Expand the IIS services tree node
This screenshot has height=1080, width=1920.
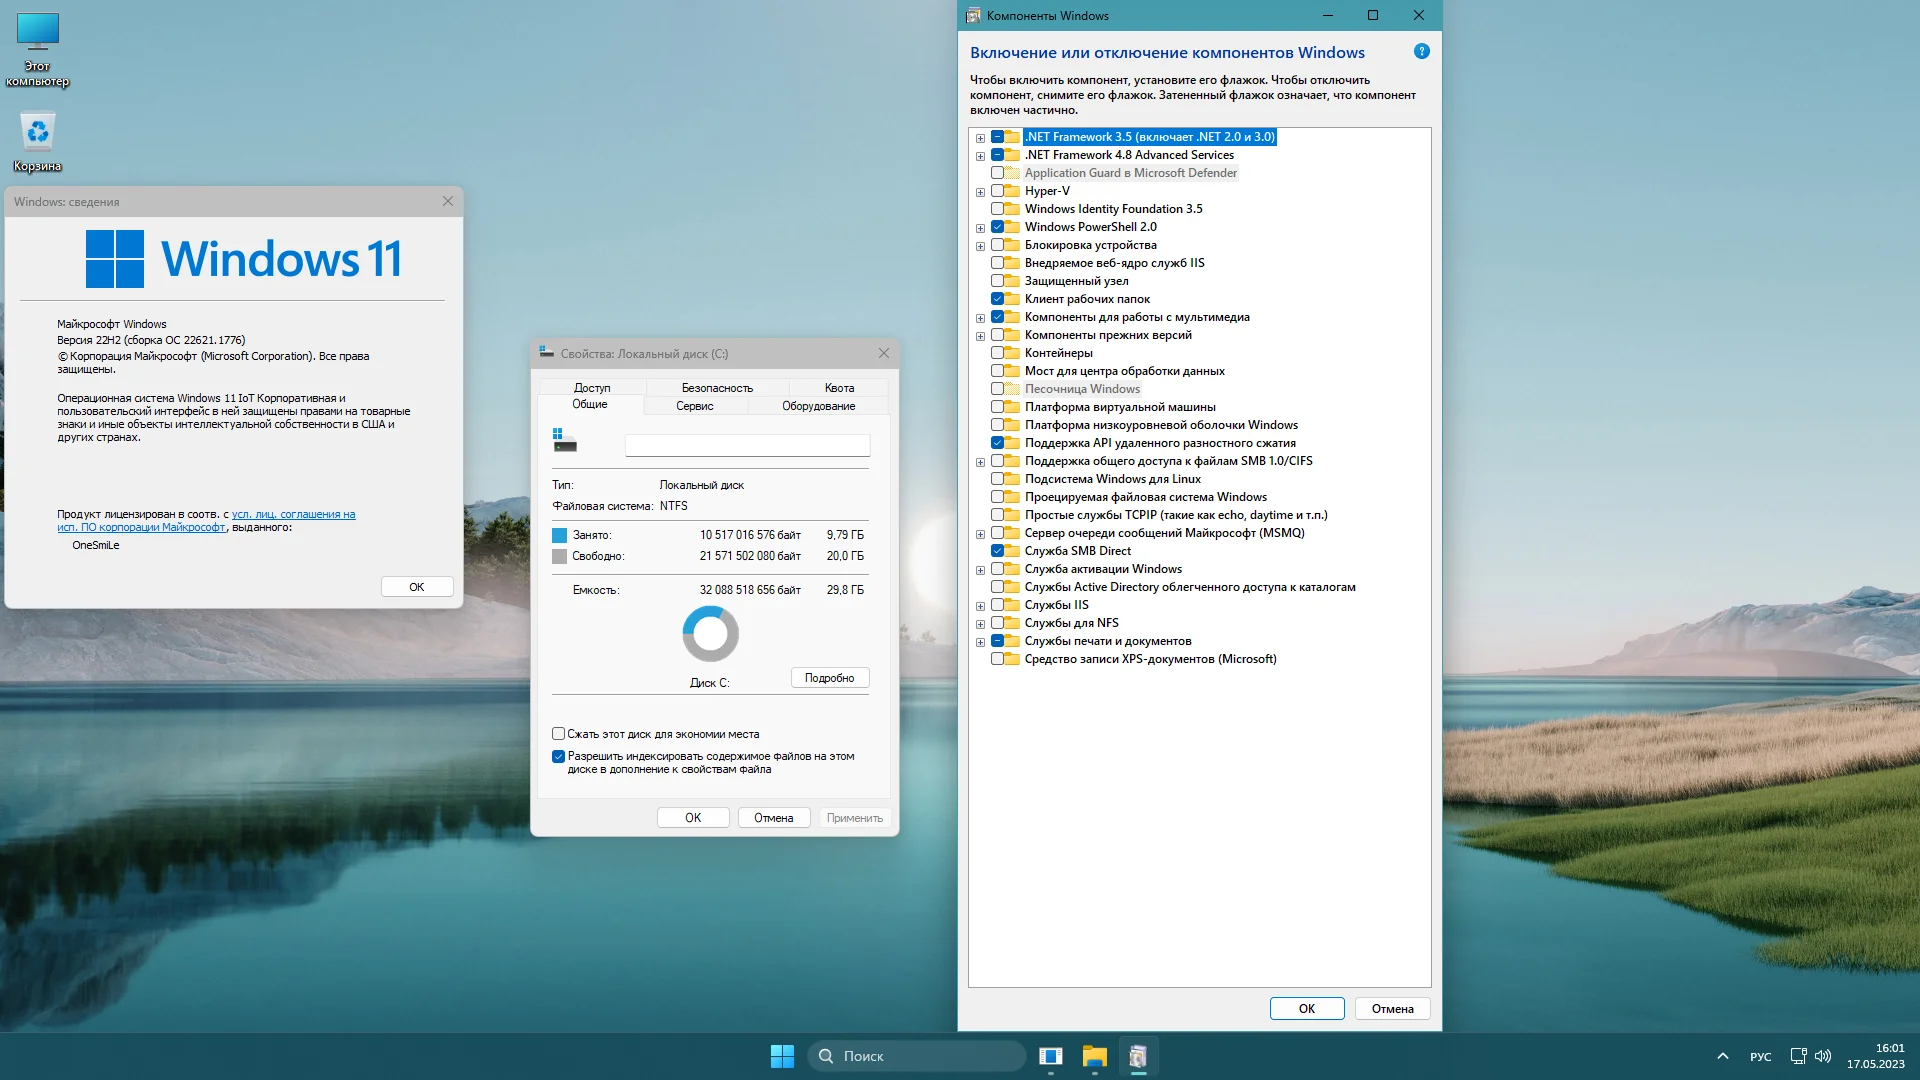coord(980,606)
